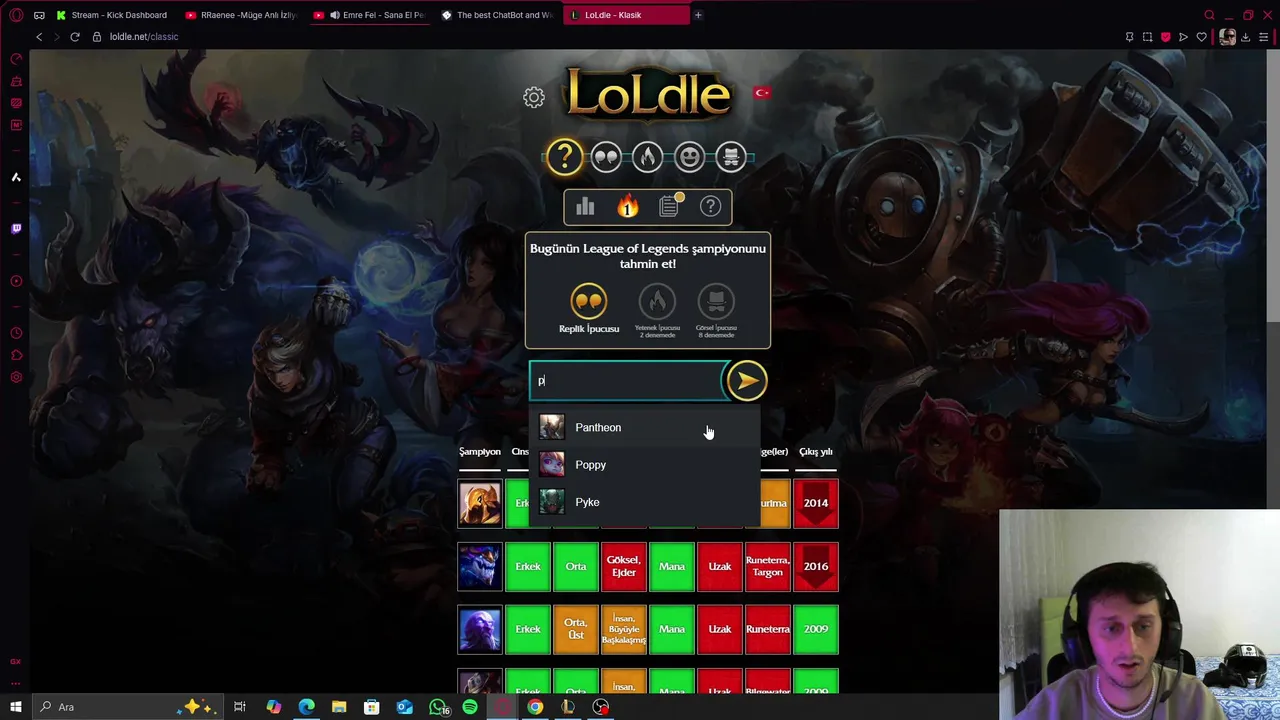Open WhatsApp from the taskbar

pyautogui.click(x=437, y=707)
